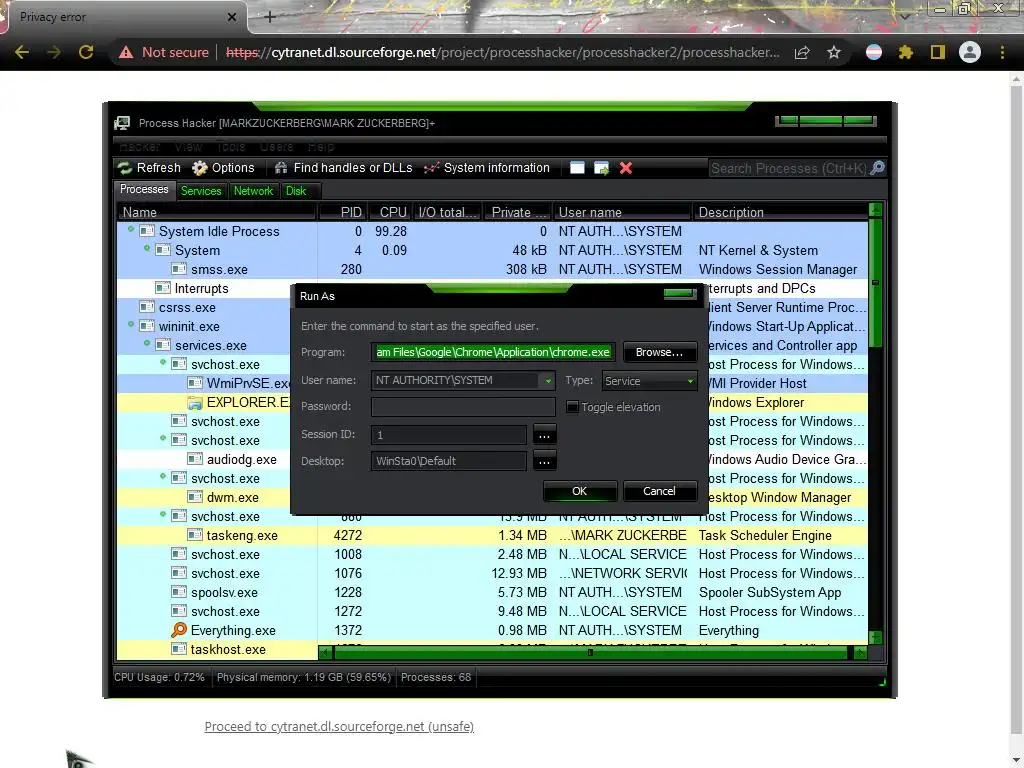
Task: Open the View menu
Action: pyautogui.click(x=188, y=146)
